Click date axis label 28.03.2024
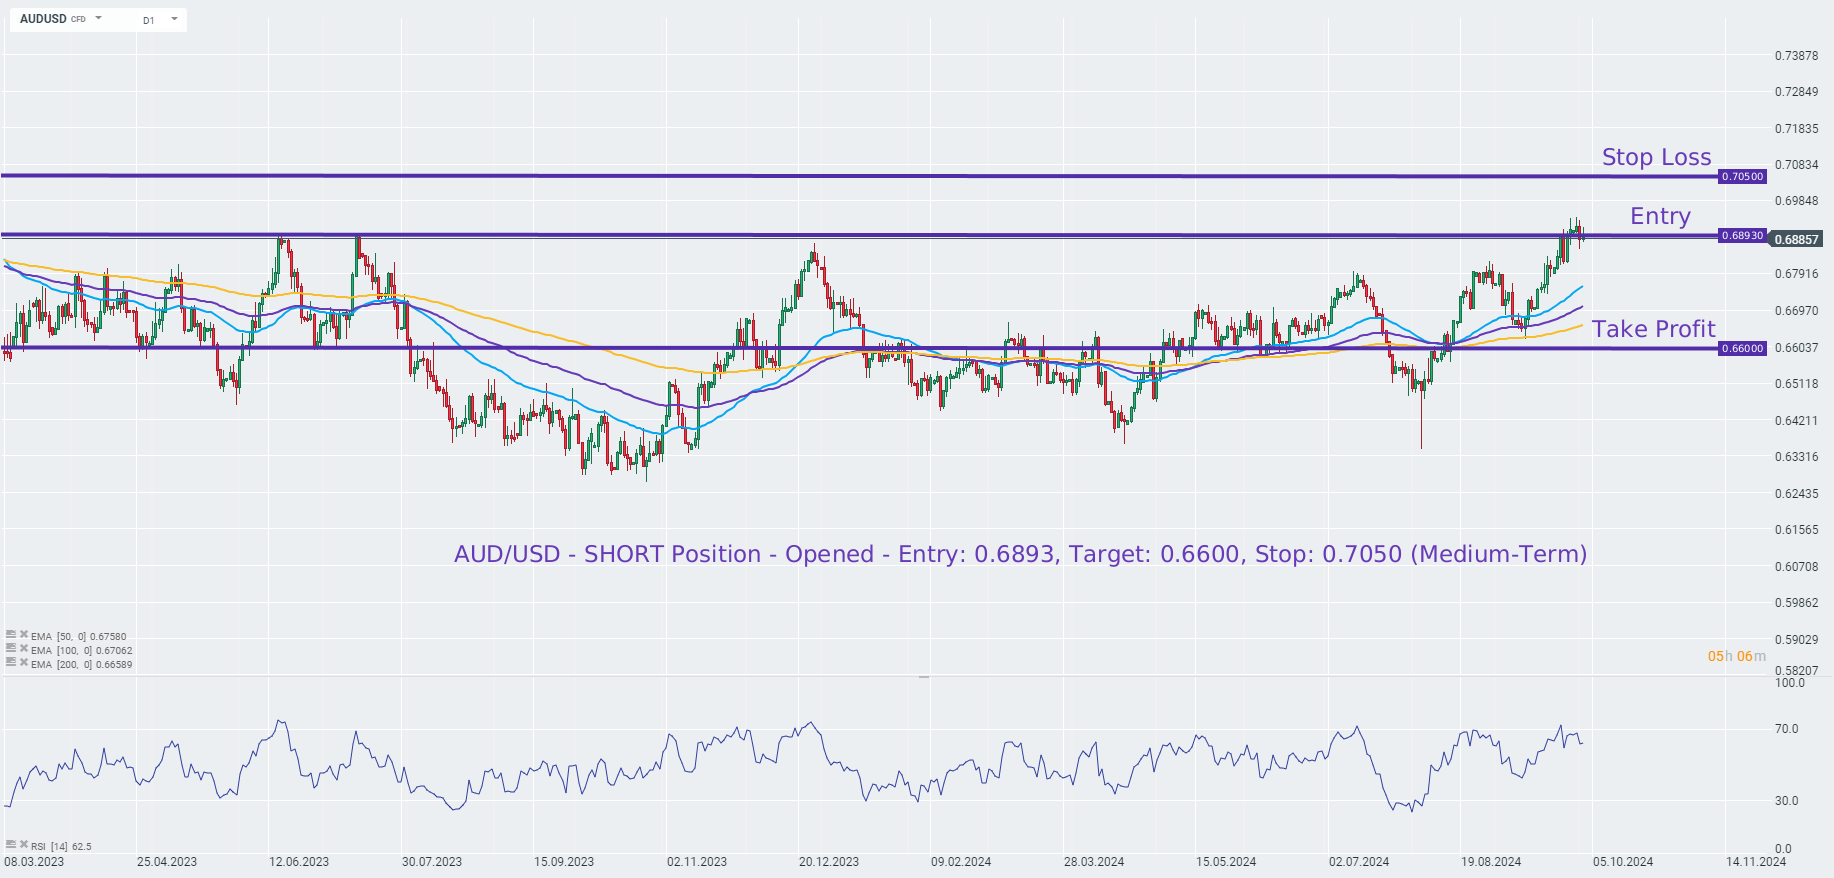 [x=1094, y=861]
